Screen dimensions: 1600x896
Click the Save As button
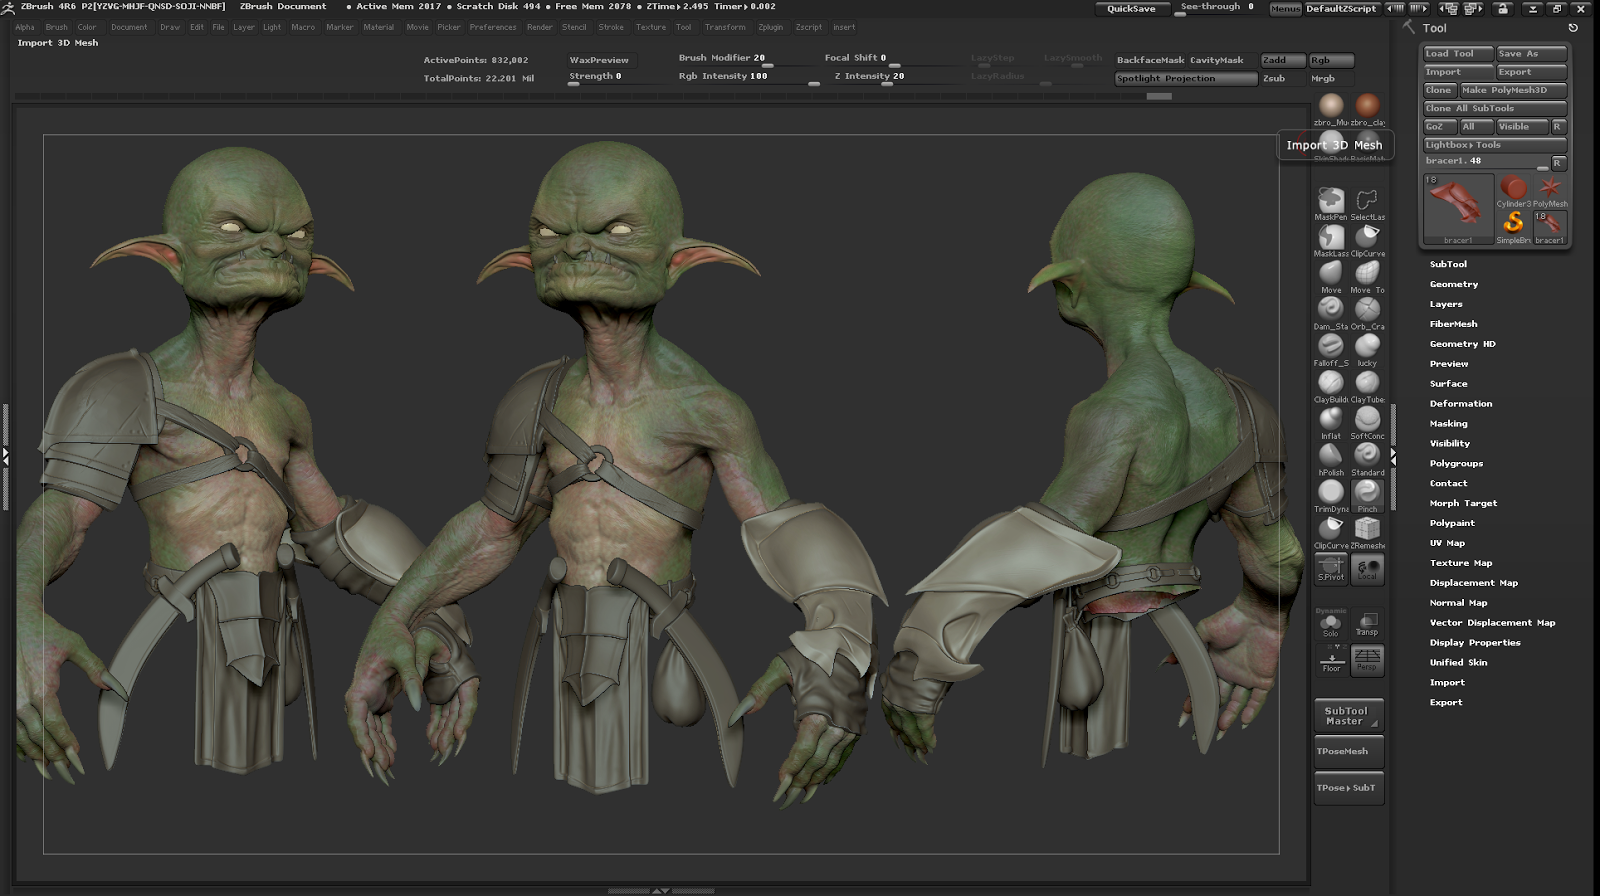(1531, 54)
